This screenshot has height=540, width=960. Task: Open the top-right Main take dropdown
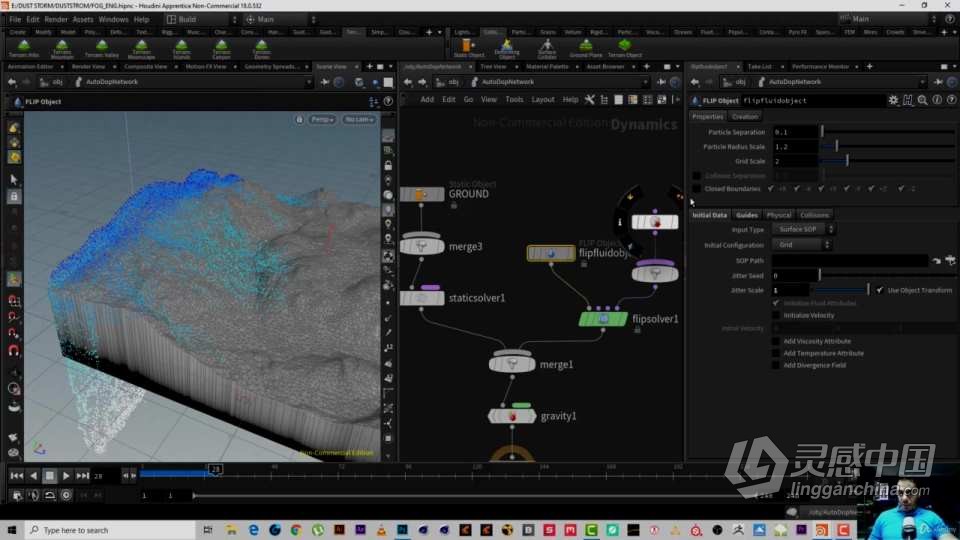pyautogui.click(x=888, y=19)
